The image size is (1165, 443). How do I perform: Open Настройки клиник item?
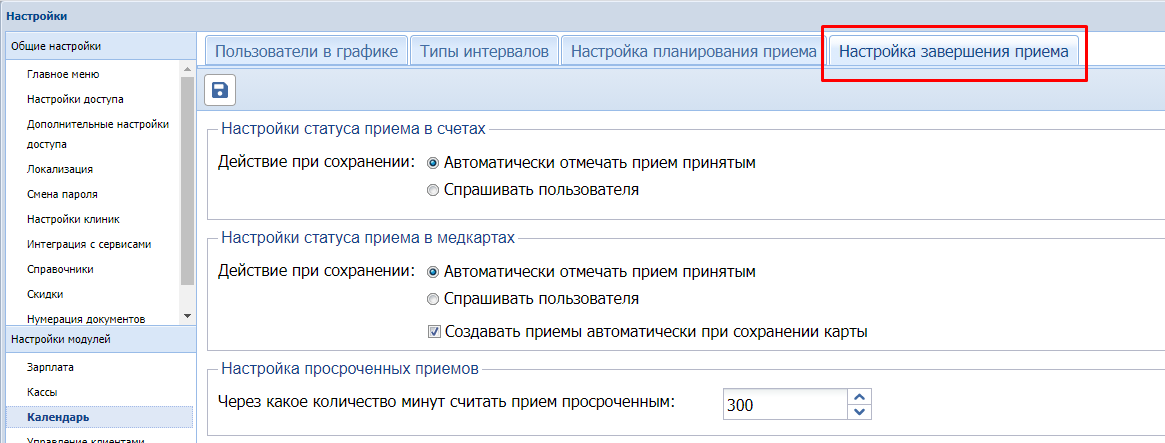[74, 219]
